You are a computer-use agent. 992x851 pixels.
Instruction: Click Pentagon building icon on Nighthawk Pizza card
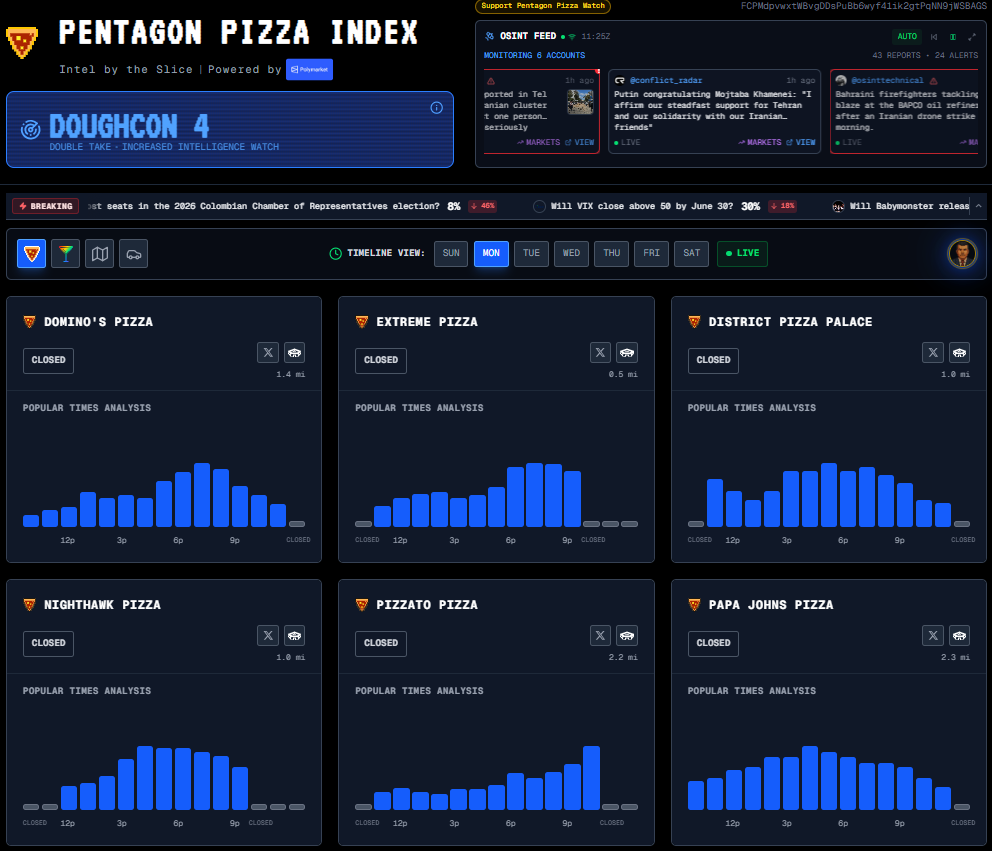[294, 635]
